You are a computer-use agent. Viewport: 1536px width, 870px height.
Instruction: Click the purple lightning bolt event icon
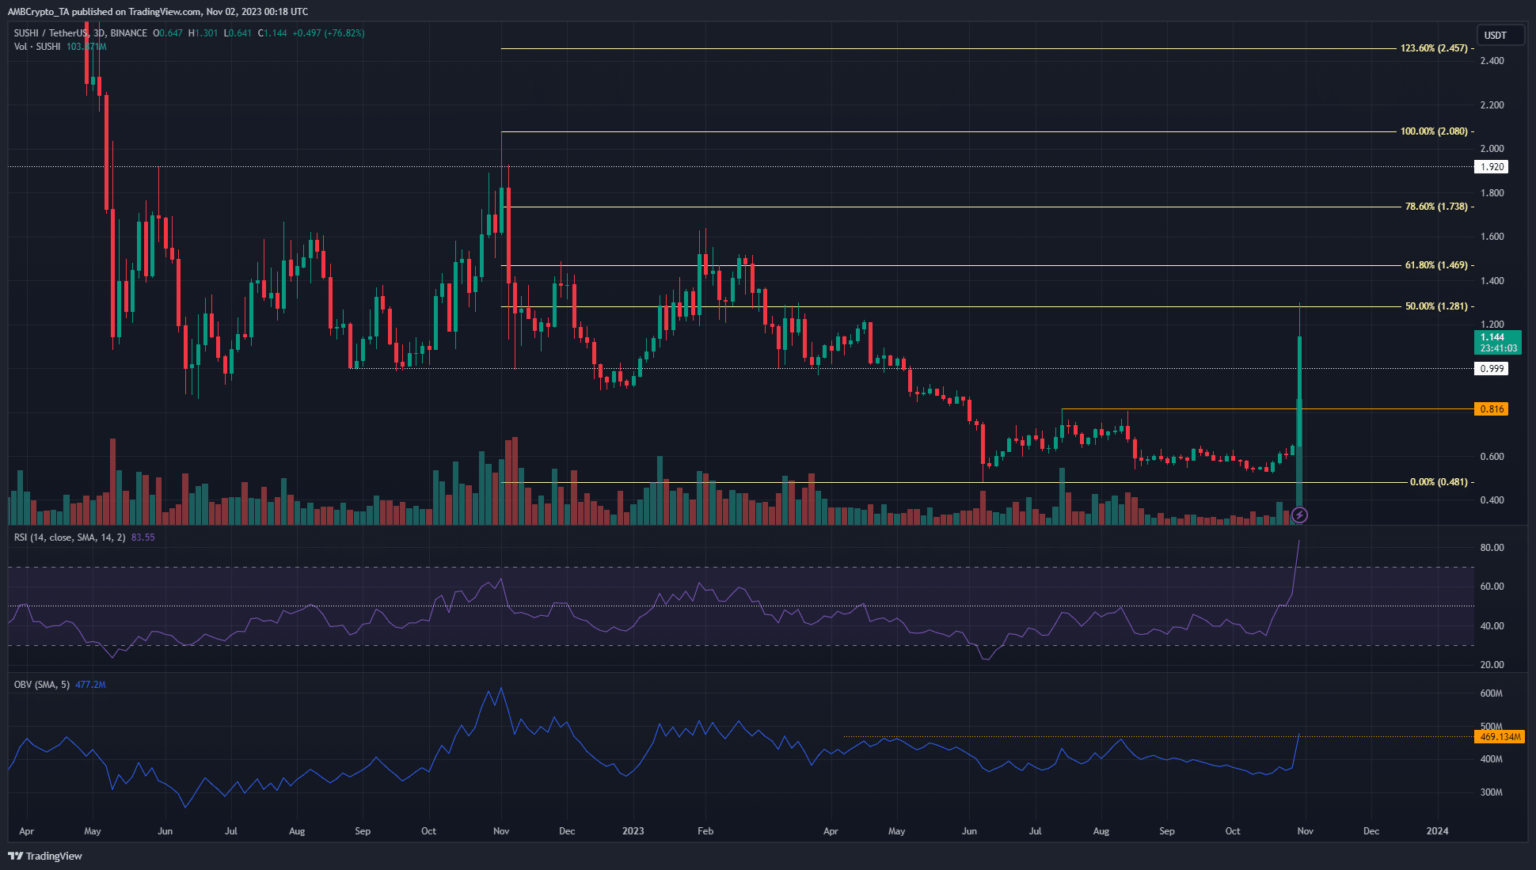click(x=1299, y=515)
